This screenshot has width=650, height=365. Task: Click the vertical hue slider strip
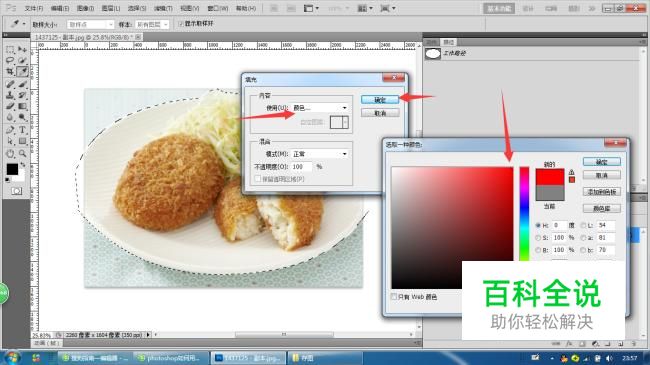click(524, 214)
